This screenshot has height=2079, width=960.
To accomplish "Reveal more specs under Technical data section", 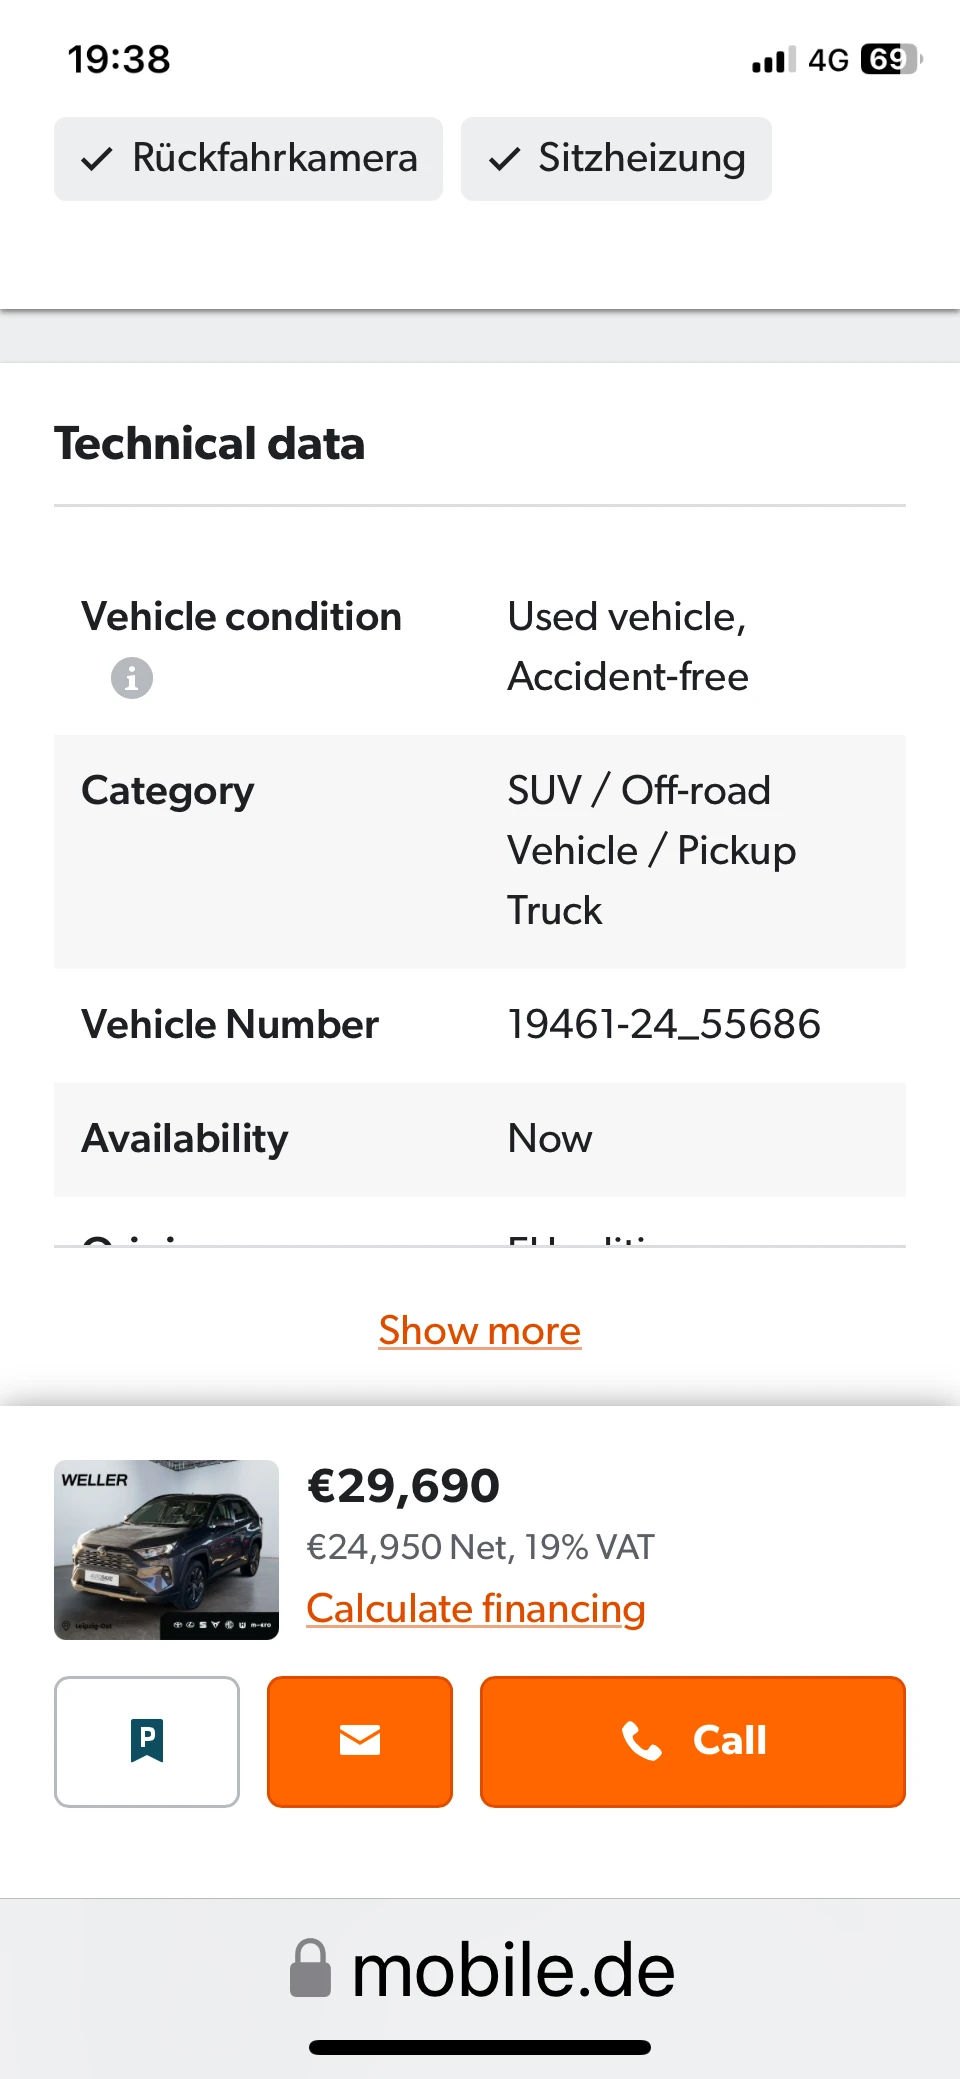I will [479, 1330].
